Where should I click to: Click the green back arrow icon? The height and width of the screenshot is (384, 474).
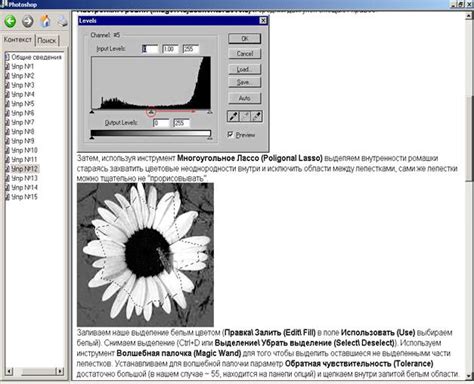coord(10,21)
